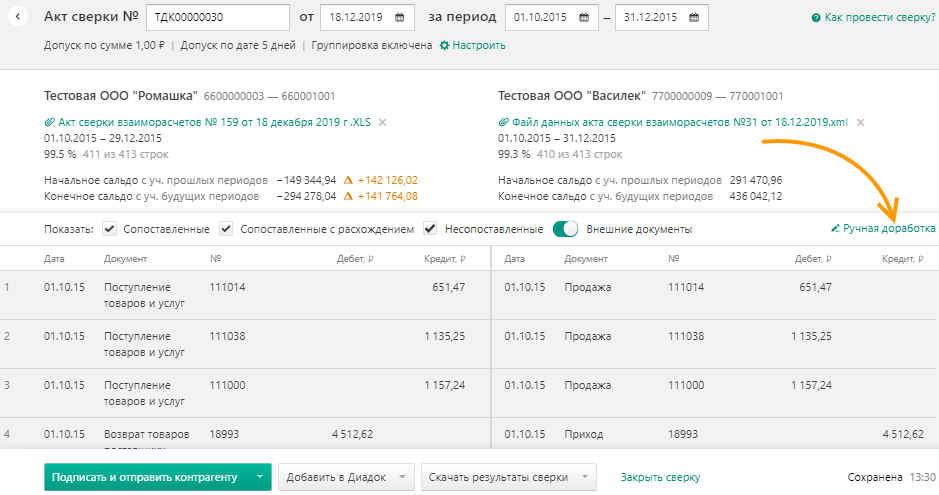This screenshot has width=939, height=495.
Task: Click right debit value 1 157,24
Action: [x=811, y=385]
